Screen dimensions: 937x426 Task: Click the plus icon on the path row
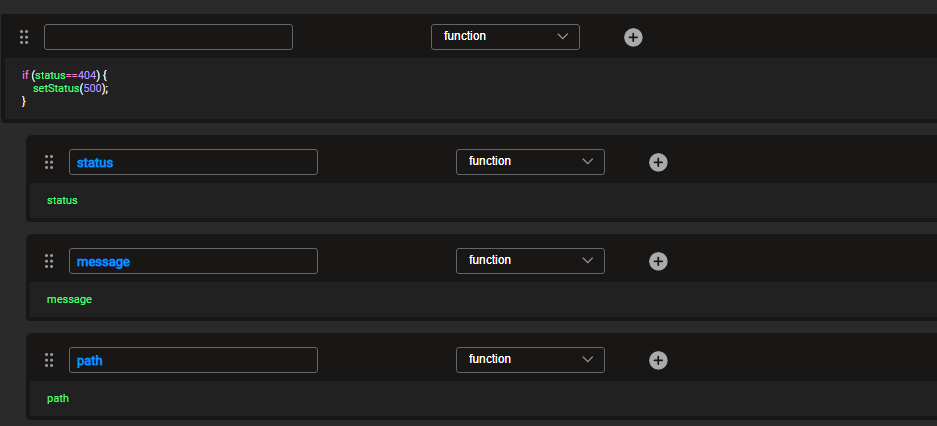click(x=658, y=360)
